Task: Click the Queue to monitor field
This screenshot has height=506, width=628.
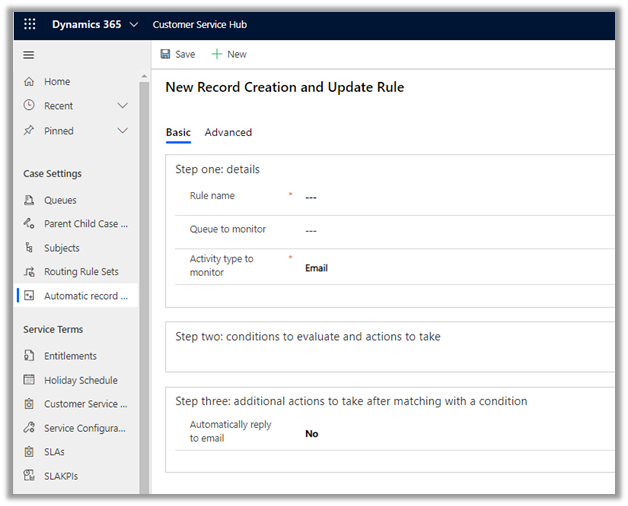Action: [x=450, y=230]
